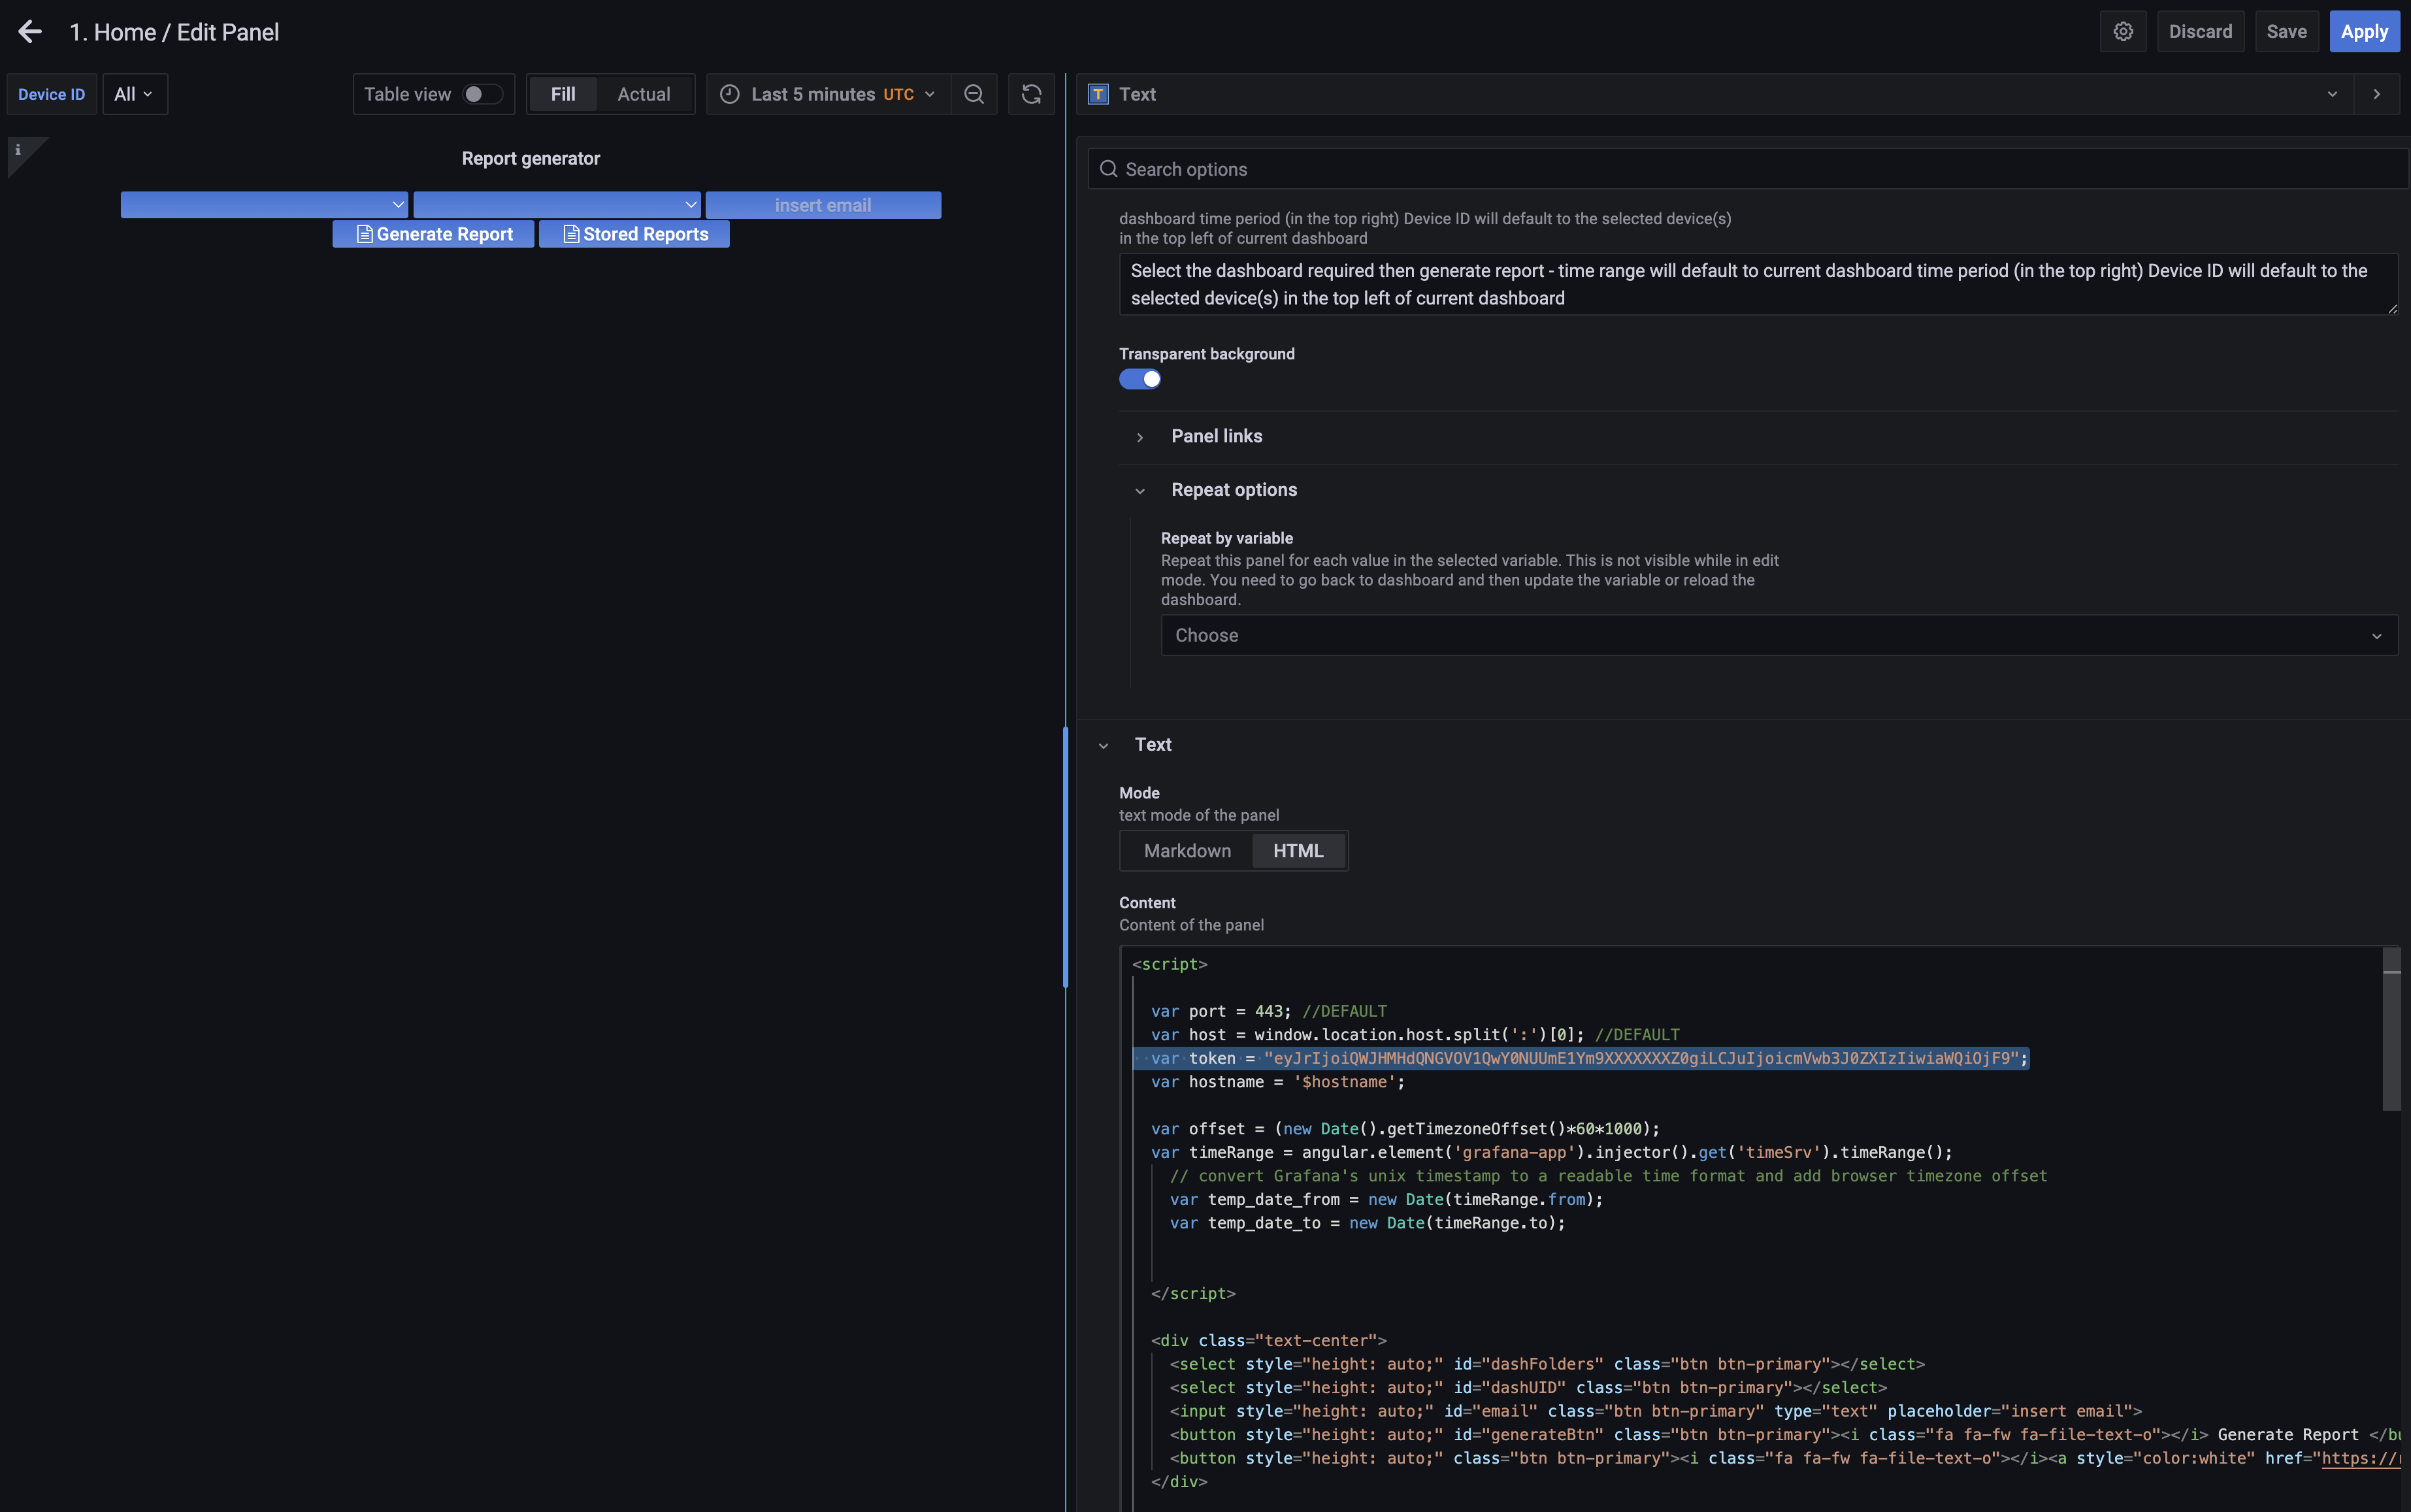The height and width of the screenshot is (1512, 2411).
Task: Collapse options pane with right chevron
Action: point(2377,94)
